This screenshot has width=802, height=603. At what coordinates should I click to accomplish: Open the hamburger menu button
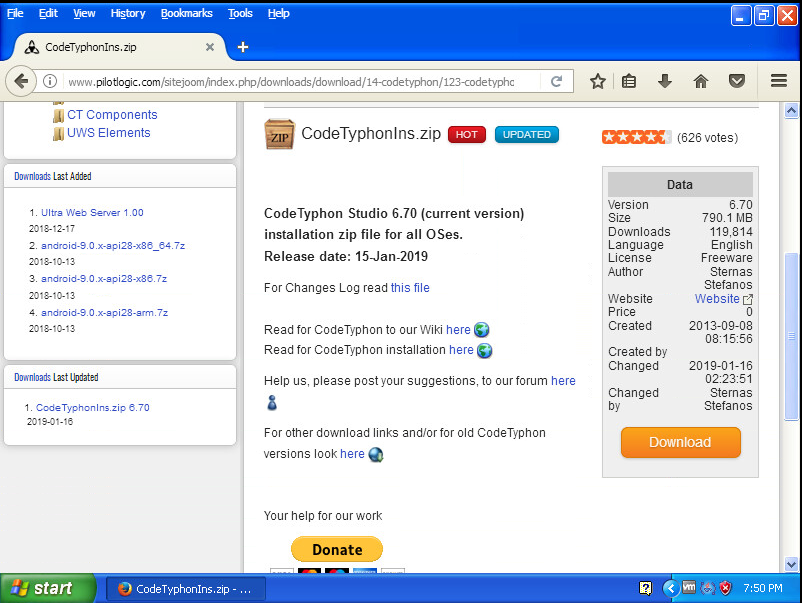(x=778, y=81)
